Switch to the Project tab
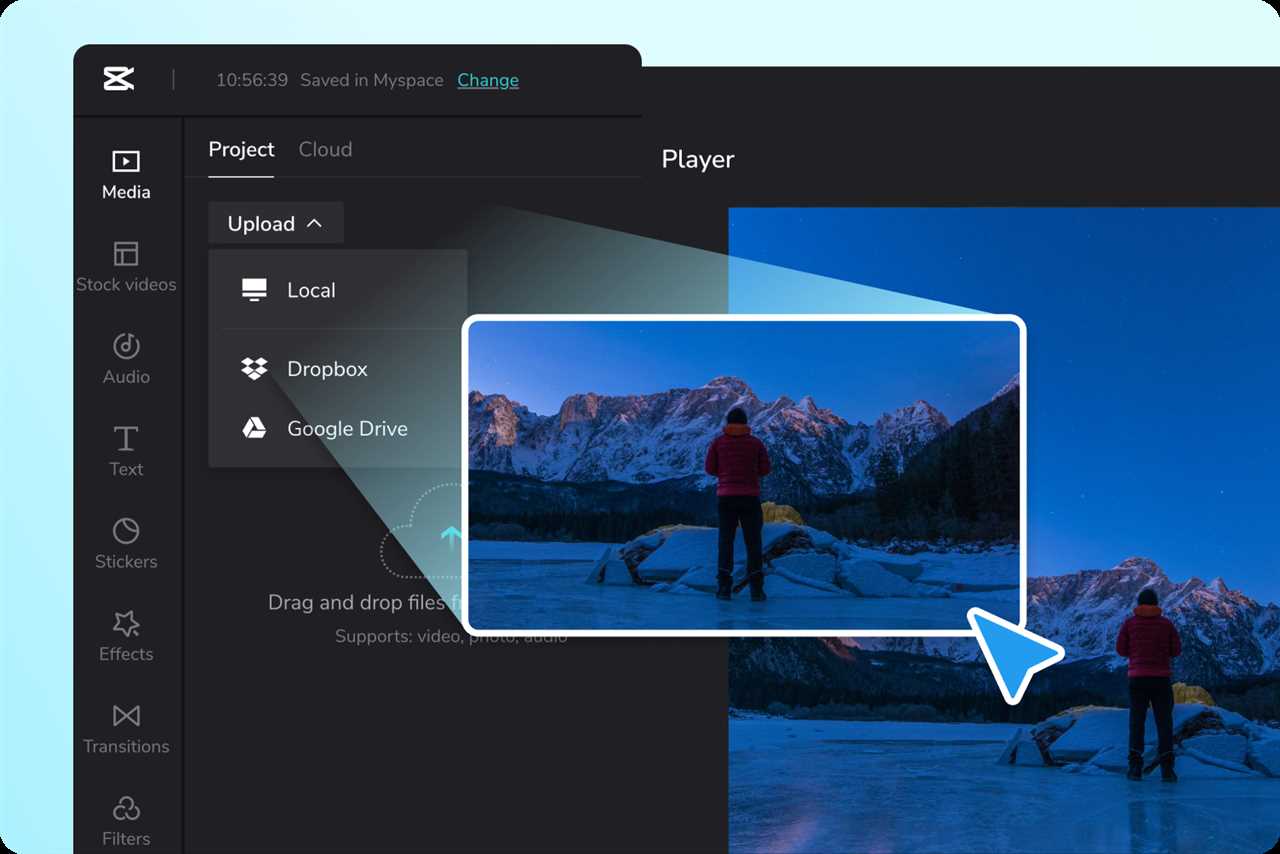Screen dimensions: 1280x854 click(241, 150)
